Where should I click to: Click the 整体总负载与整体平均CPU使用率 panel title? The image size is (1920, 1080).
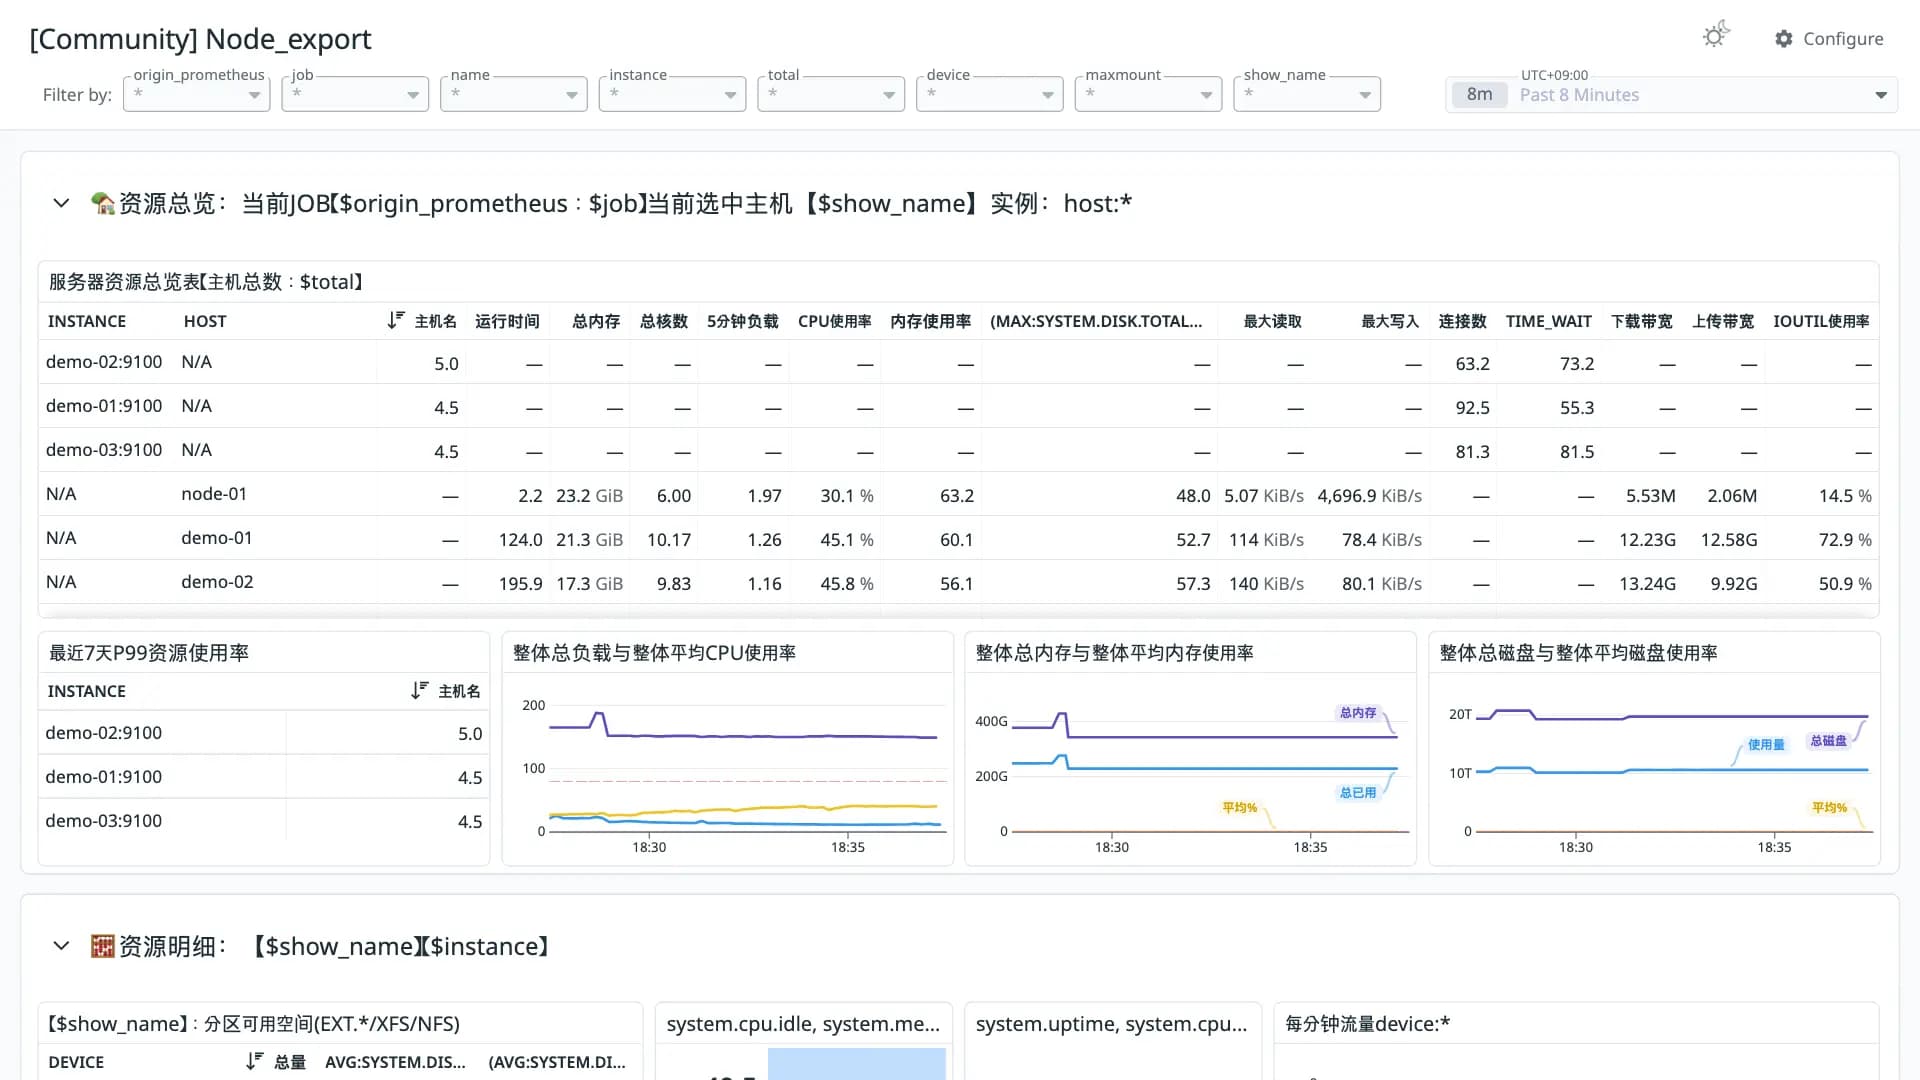tap(654, 653)
